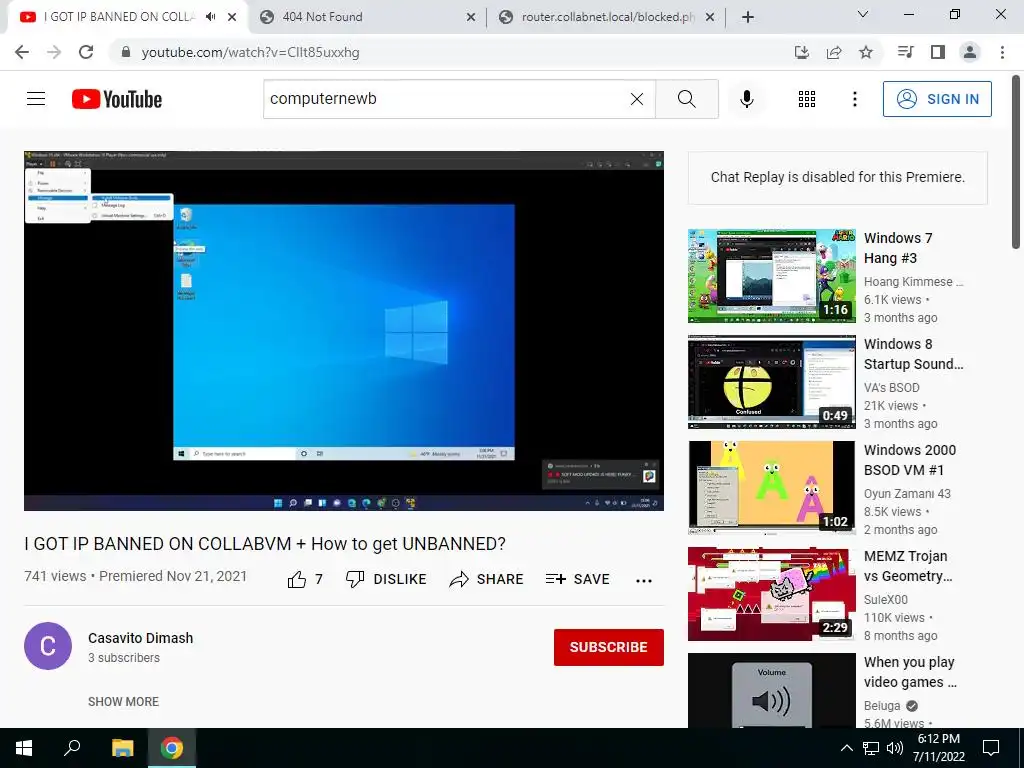The height and width of the screenshot is (768, 1024).
Task: Show hidden system tray icons
Action: pyautogui.click(x=846, y=748)
